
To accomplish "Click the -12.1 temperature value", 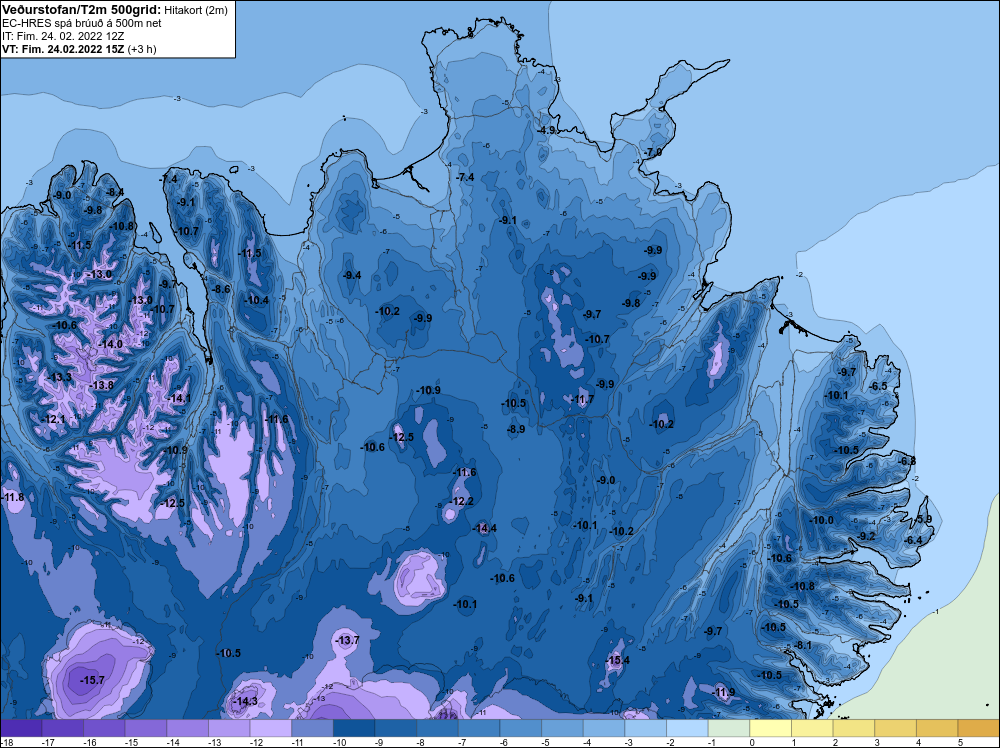I will pos(53,419).
